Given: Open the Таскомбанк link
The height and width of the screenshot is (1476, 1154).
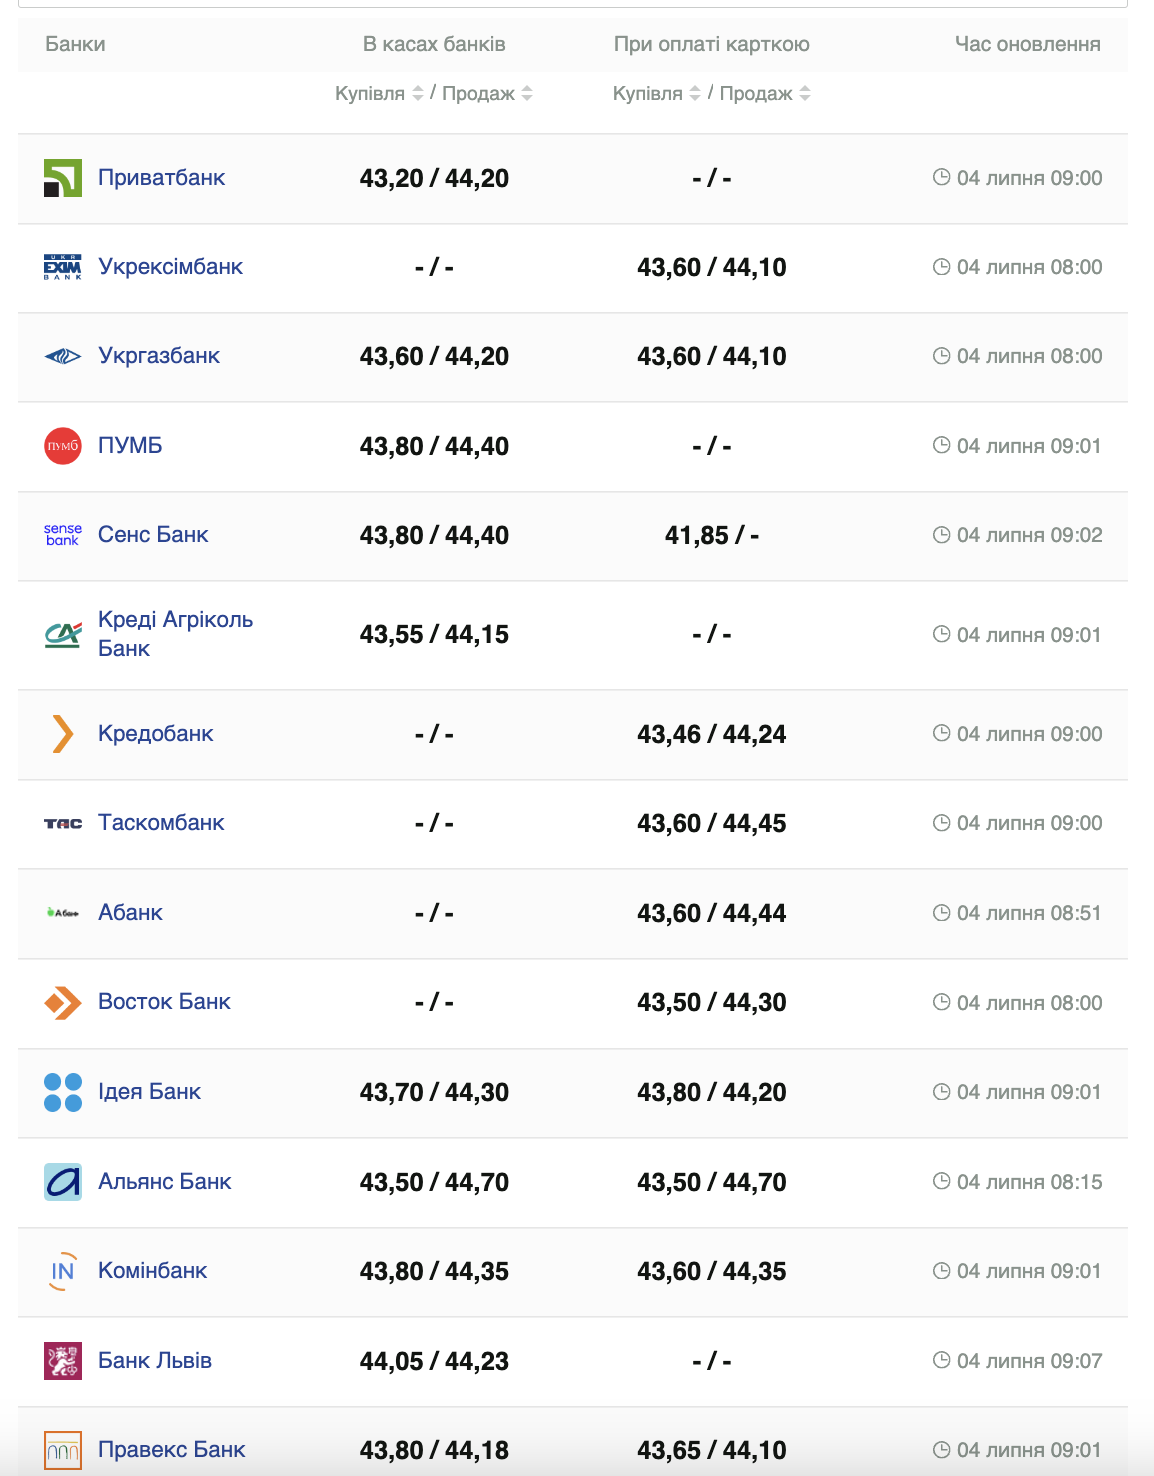Looking at the screenshot, I should click(161, 823).
